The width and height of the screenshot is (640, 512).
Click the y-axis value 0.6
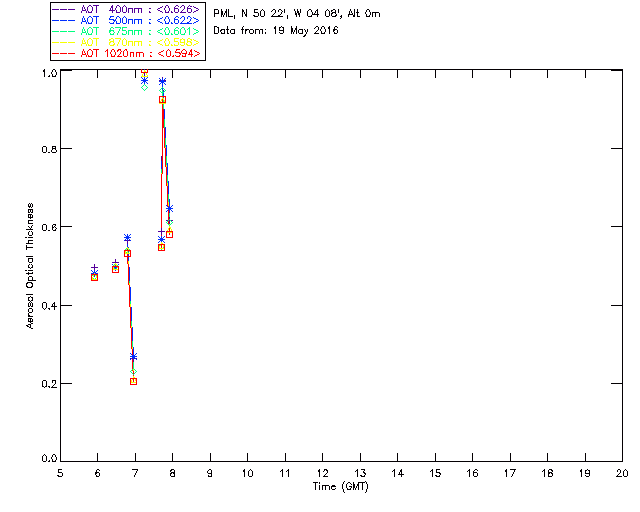pyautogui.click(x=49, y=227)
